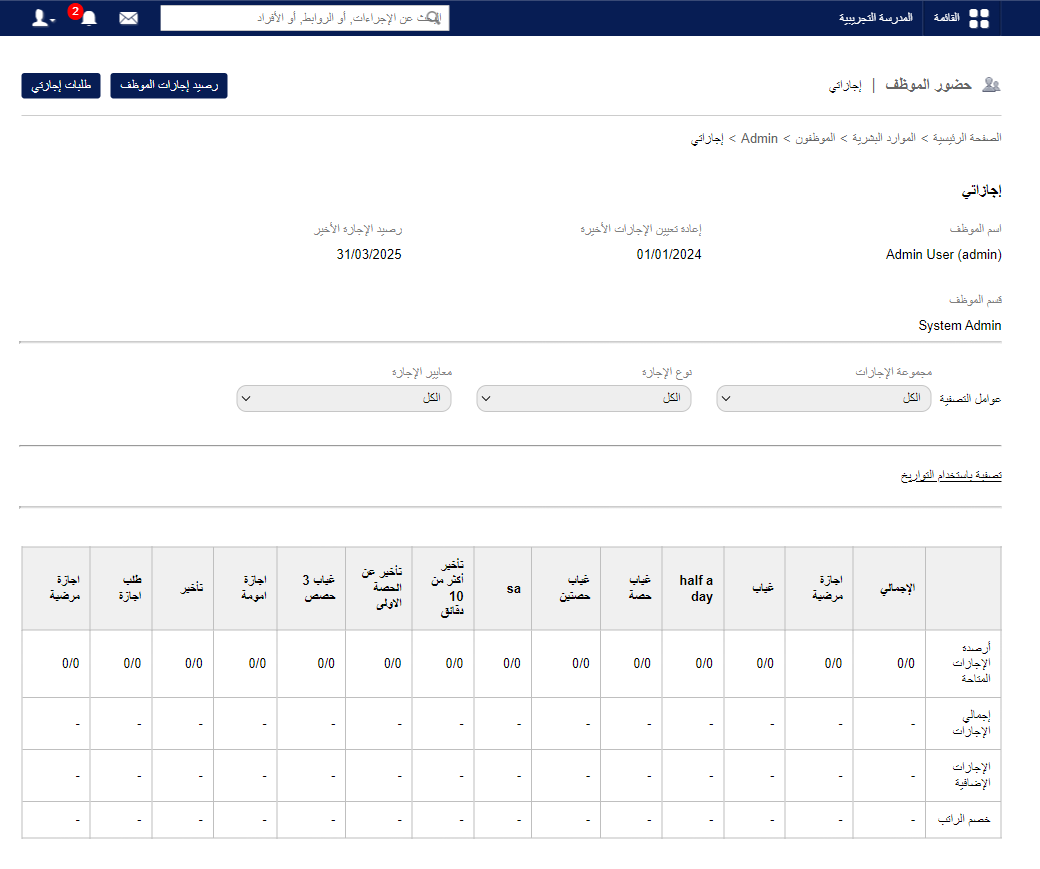Click تأخير عن الحصة الاولى header

(x=379, y=588)
